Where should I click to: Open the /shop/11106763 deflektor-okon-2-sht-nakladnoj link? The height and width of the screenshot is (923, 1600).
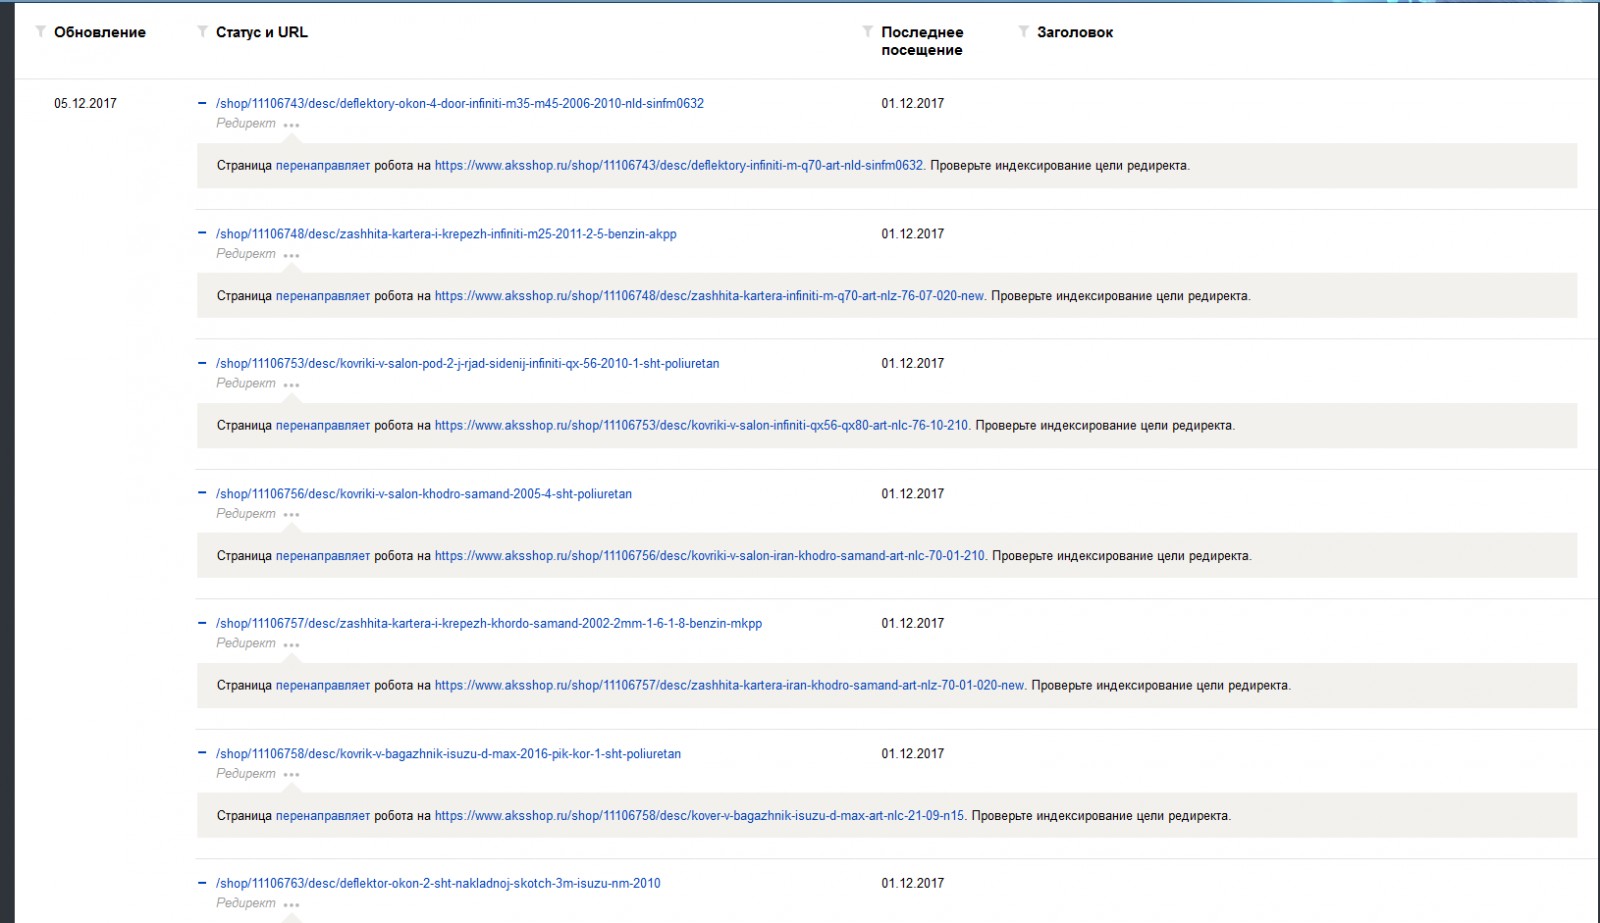tap(438, 883)
